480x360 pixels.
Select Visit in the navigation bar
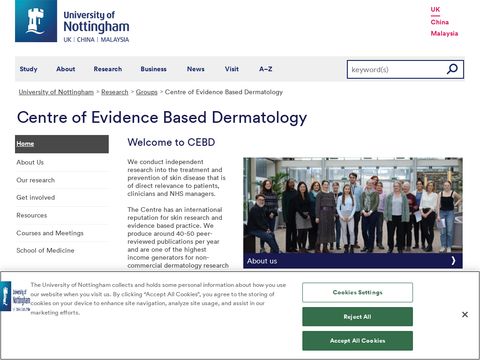coord(231,69)
